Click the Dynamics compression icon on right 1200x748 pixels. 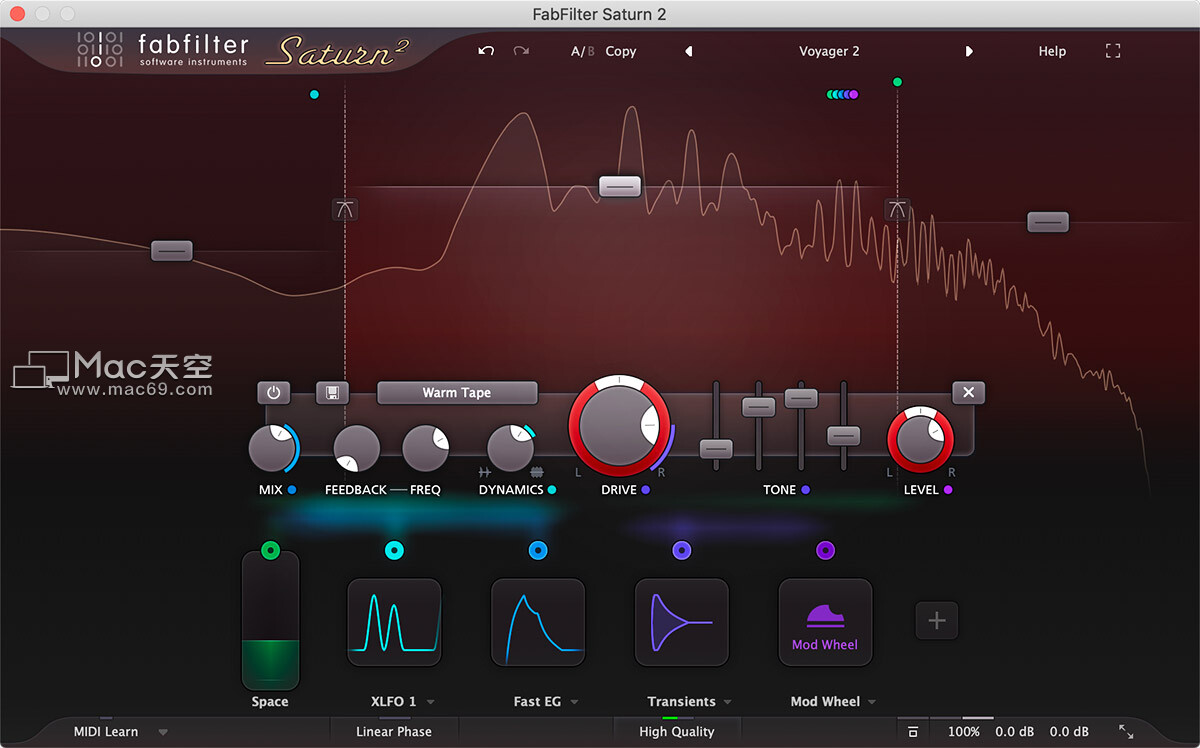[536, 471]
